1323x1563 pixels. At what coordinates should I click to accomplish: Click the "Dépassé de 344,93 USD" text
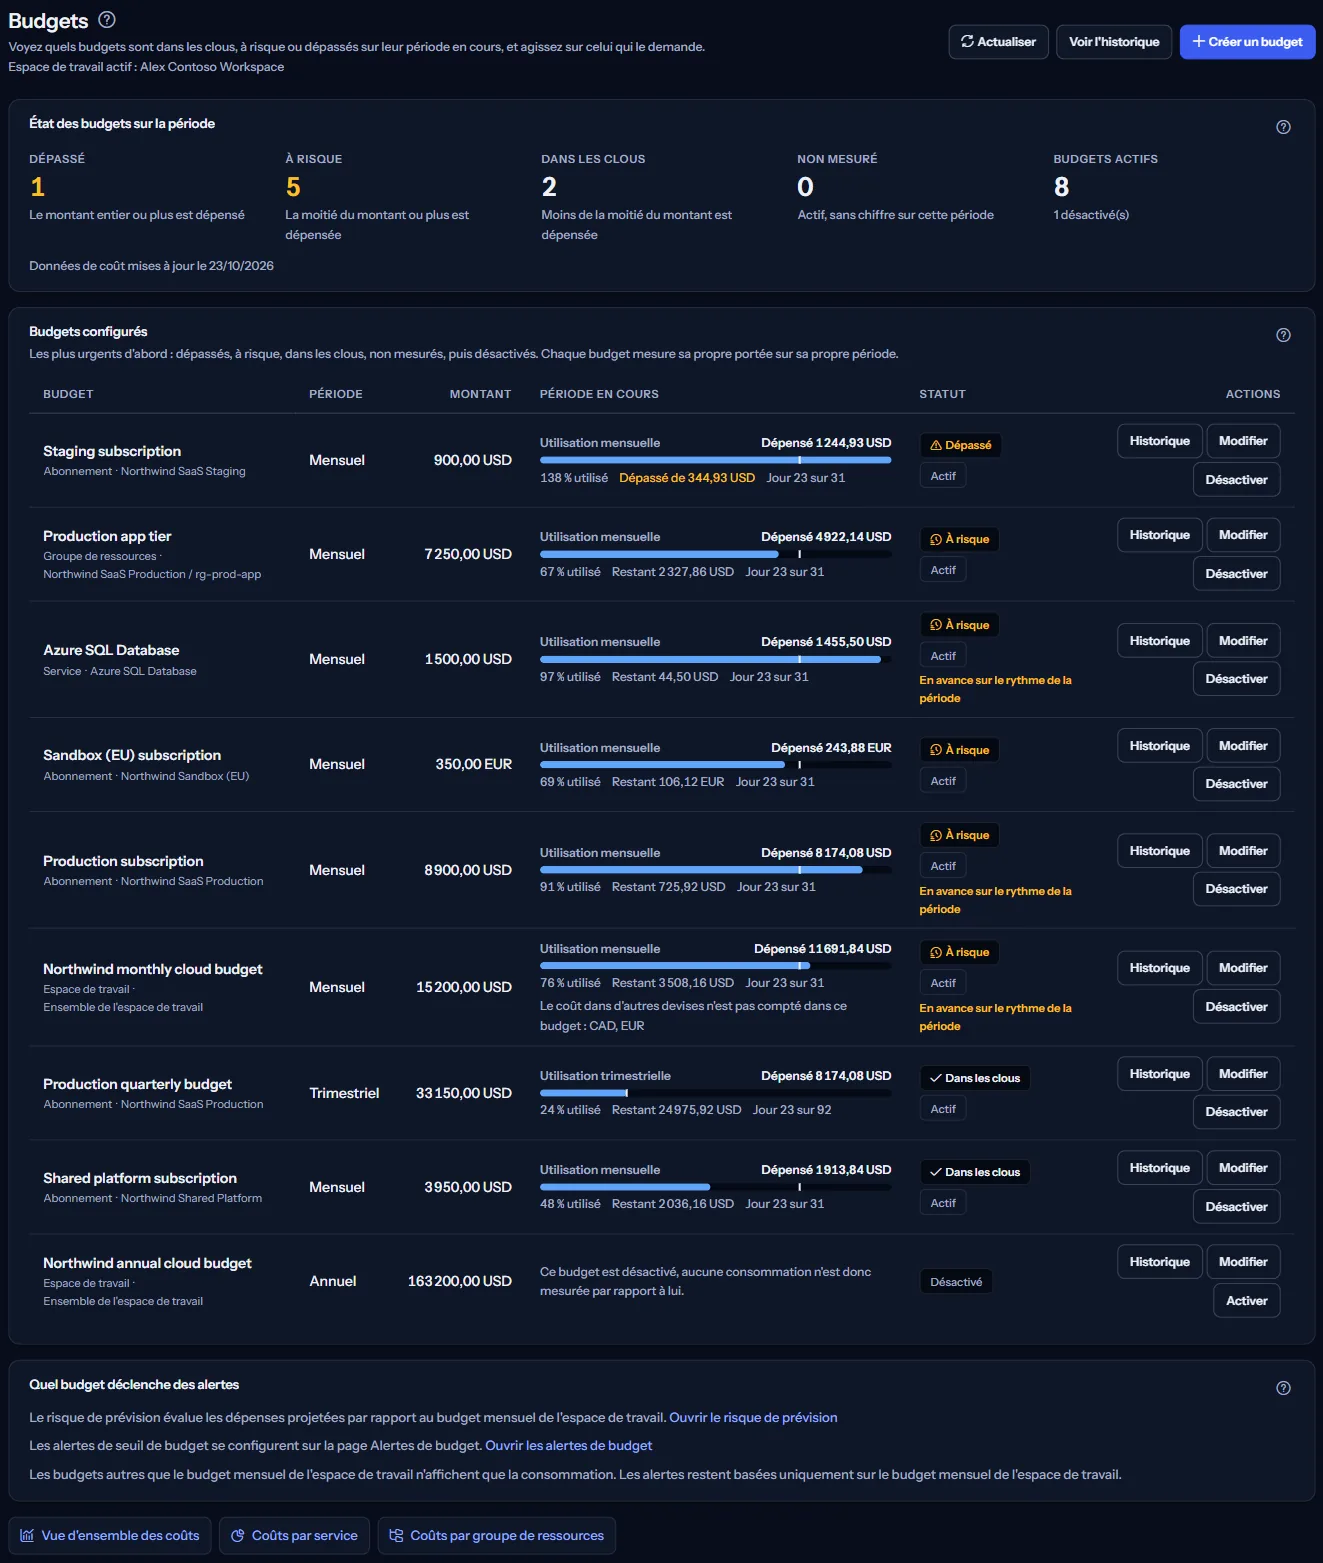[687, 478]
